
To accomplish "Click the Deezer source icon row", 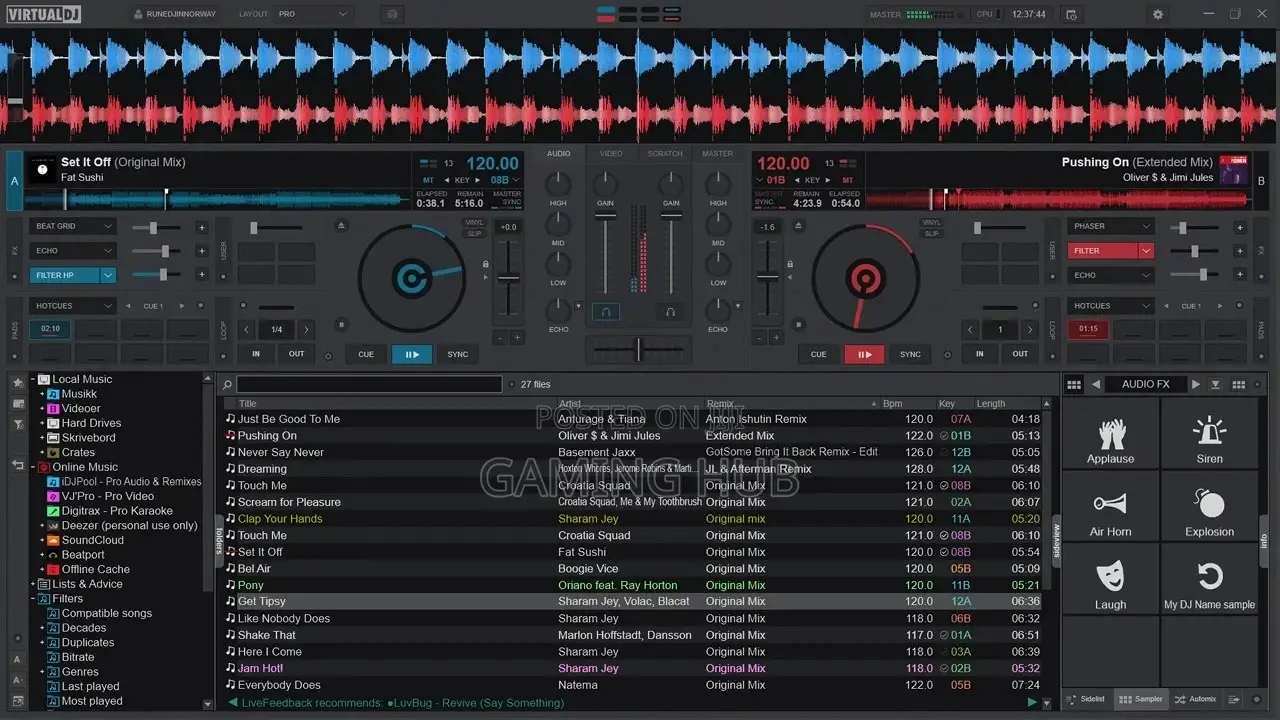I will point(122,525).
